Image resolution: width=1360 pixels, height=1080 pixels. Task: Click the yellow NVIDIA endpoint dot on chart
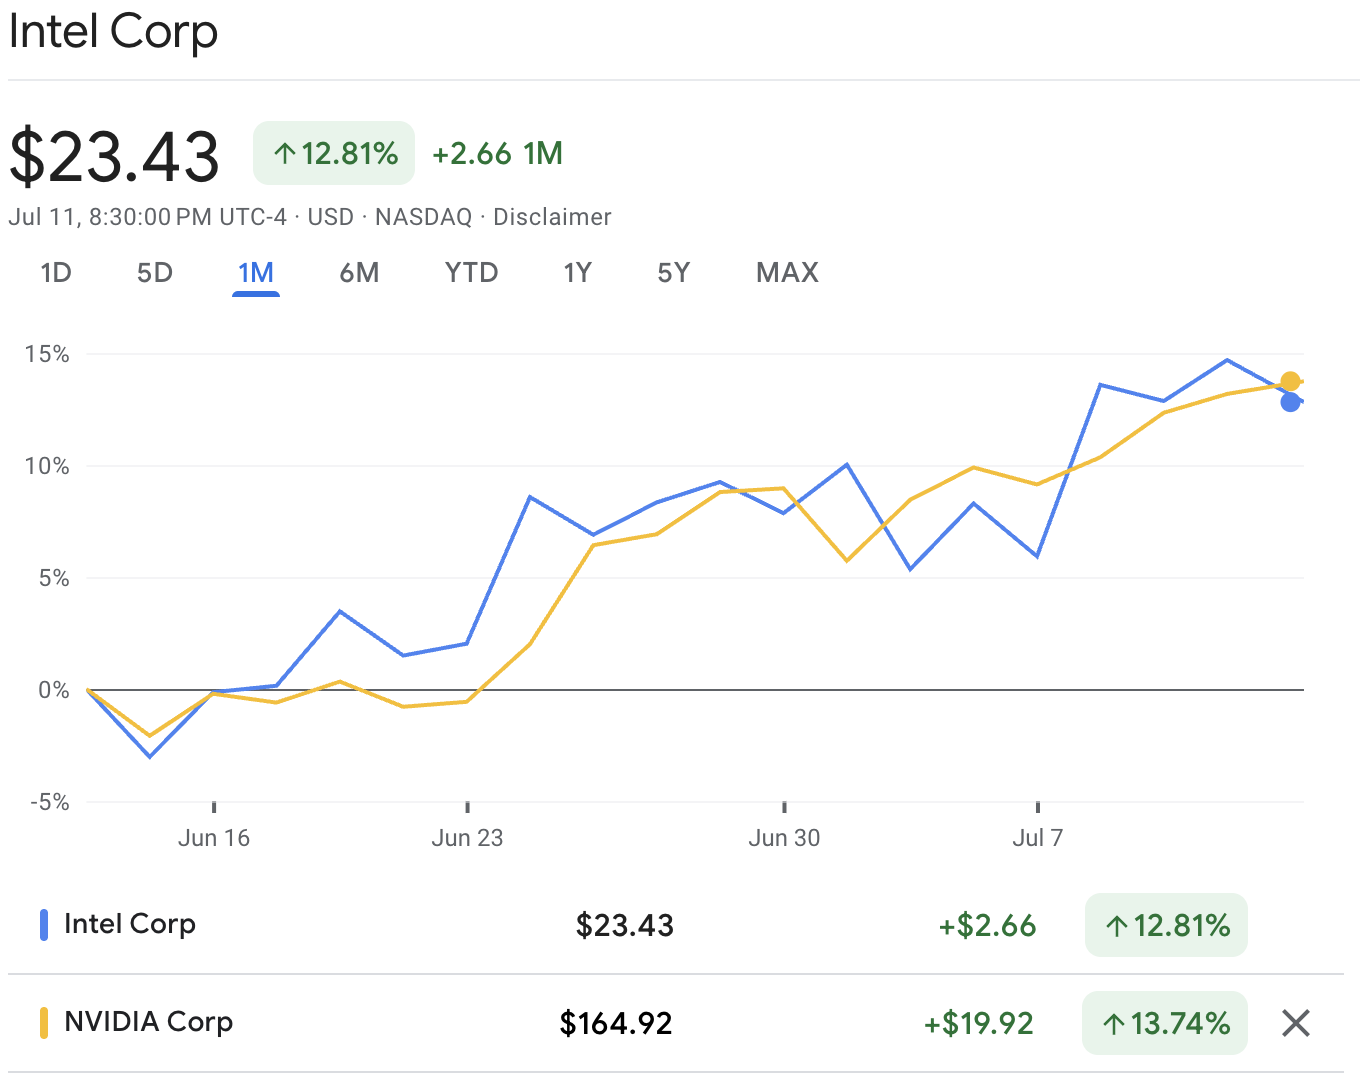(1290, 381)
